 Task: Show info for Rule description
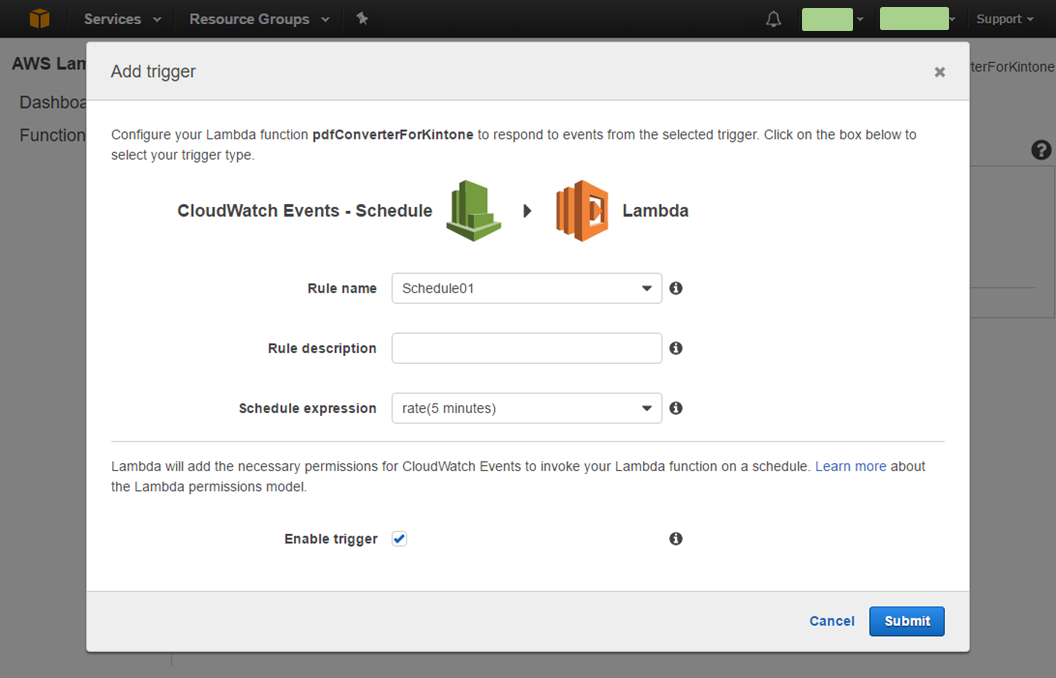[675, 348]
